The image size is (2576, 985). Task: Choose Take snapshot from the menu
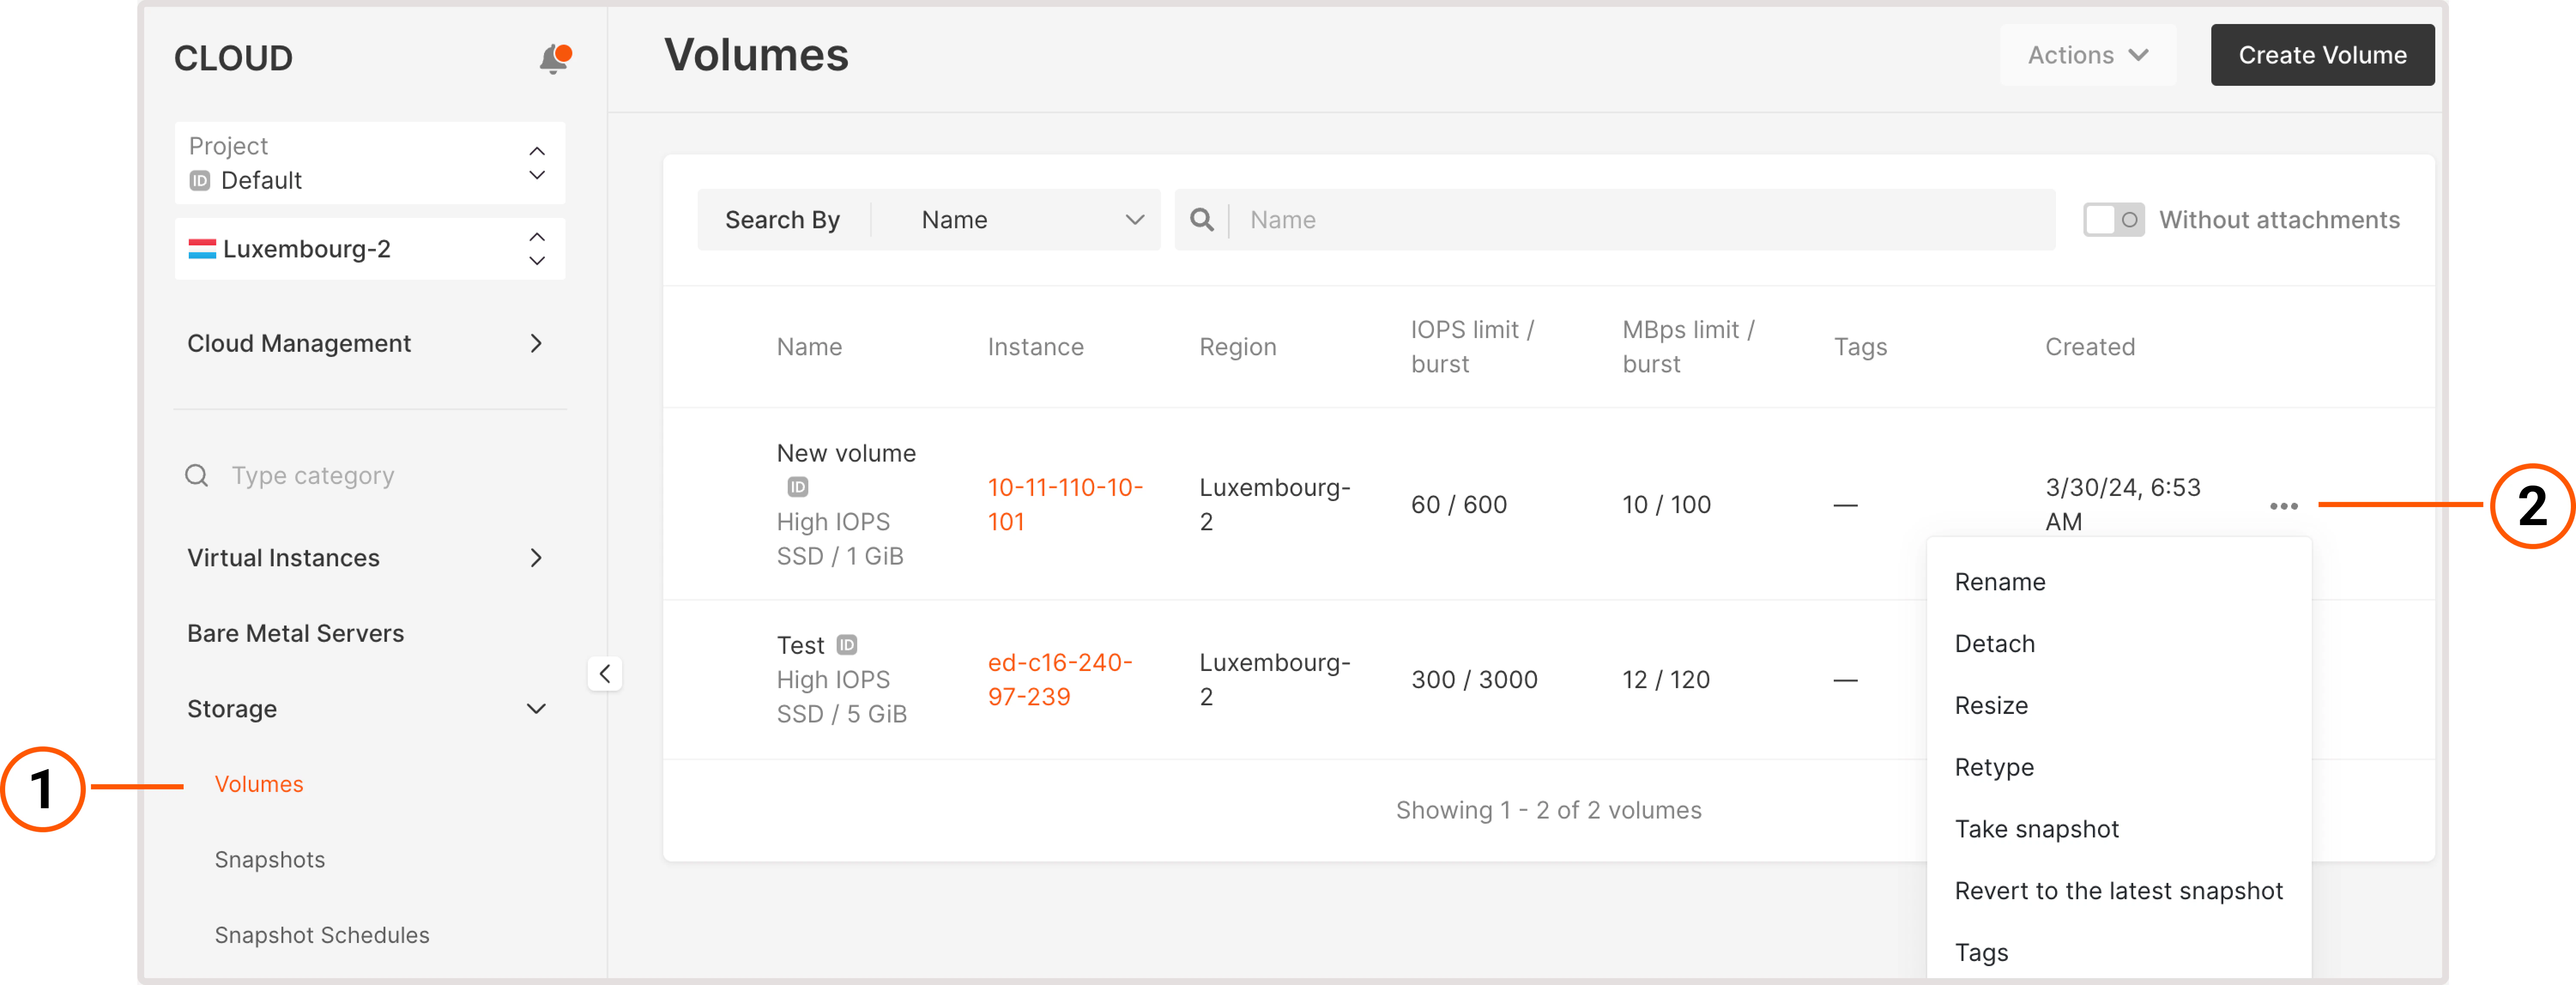click(x=2037, y=828)
